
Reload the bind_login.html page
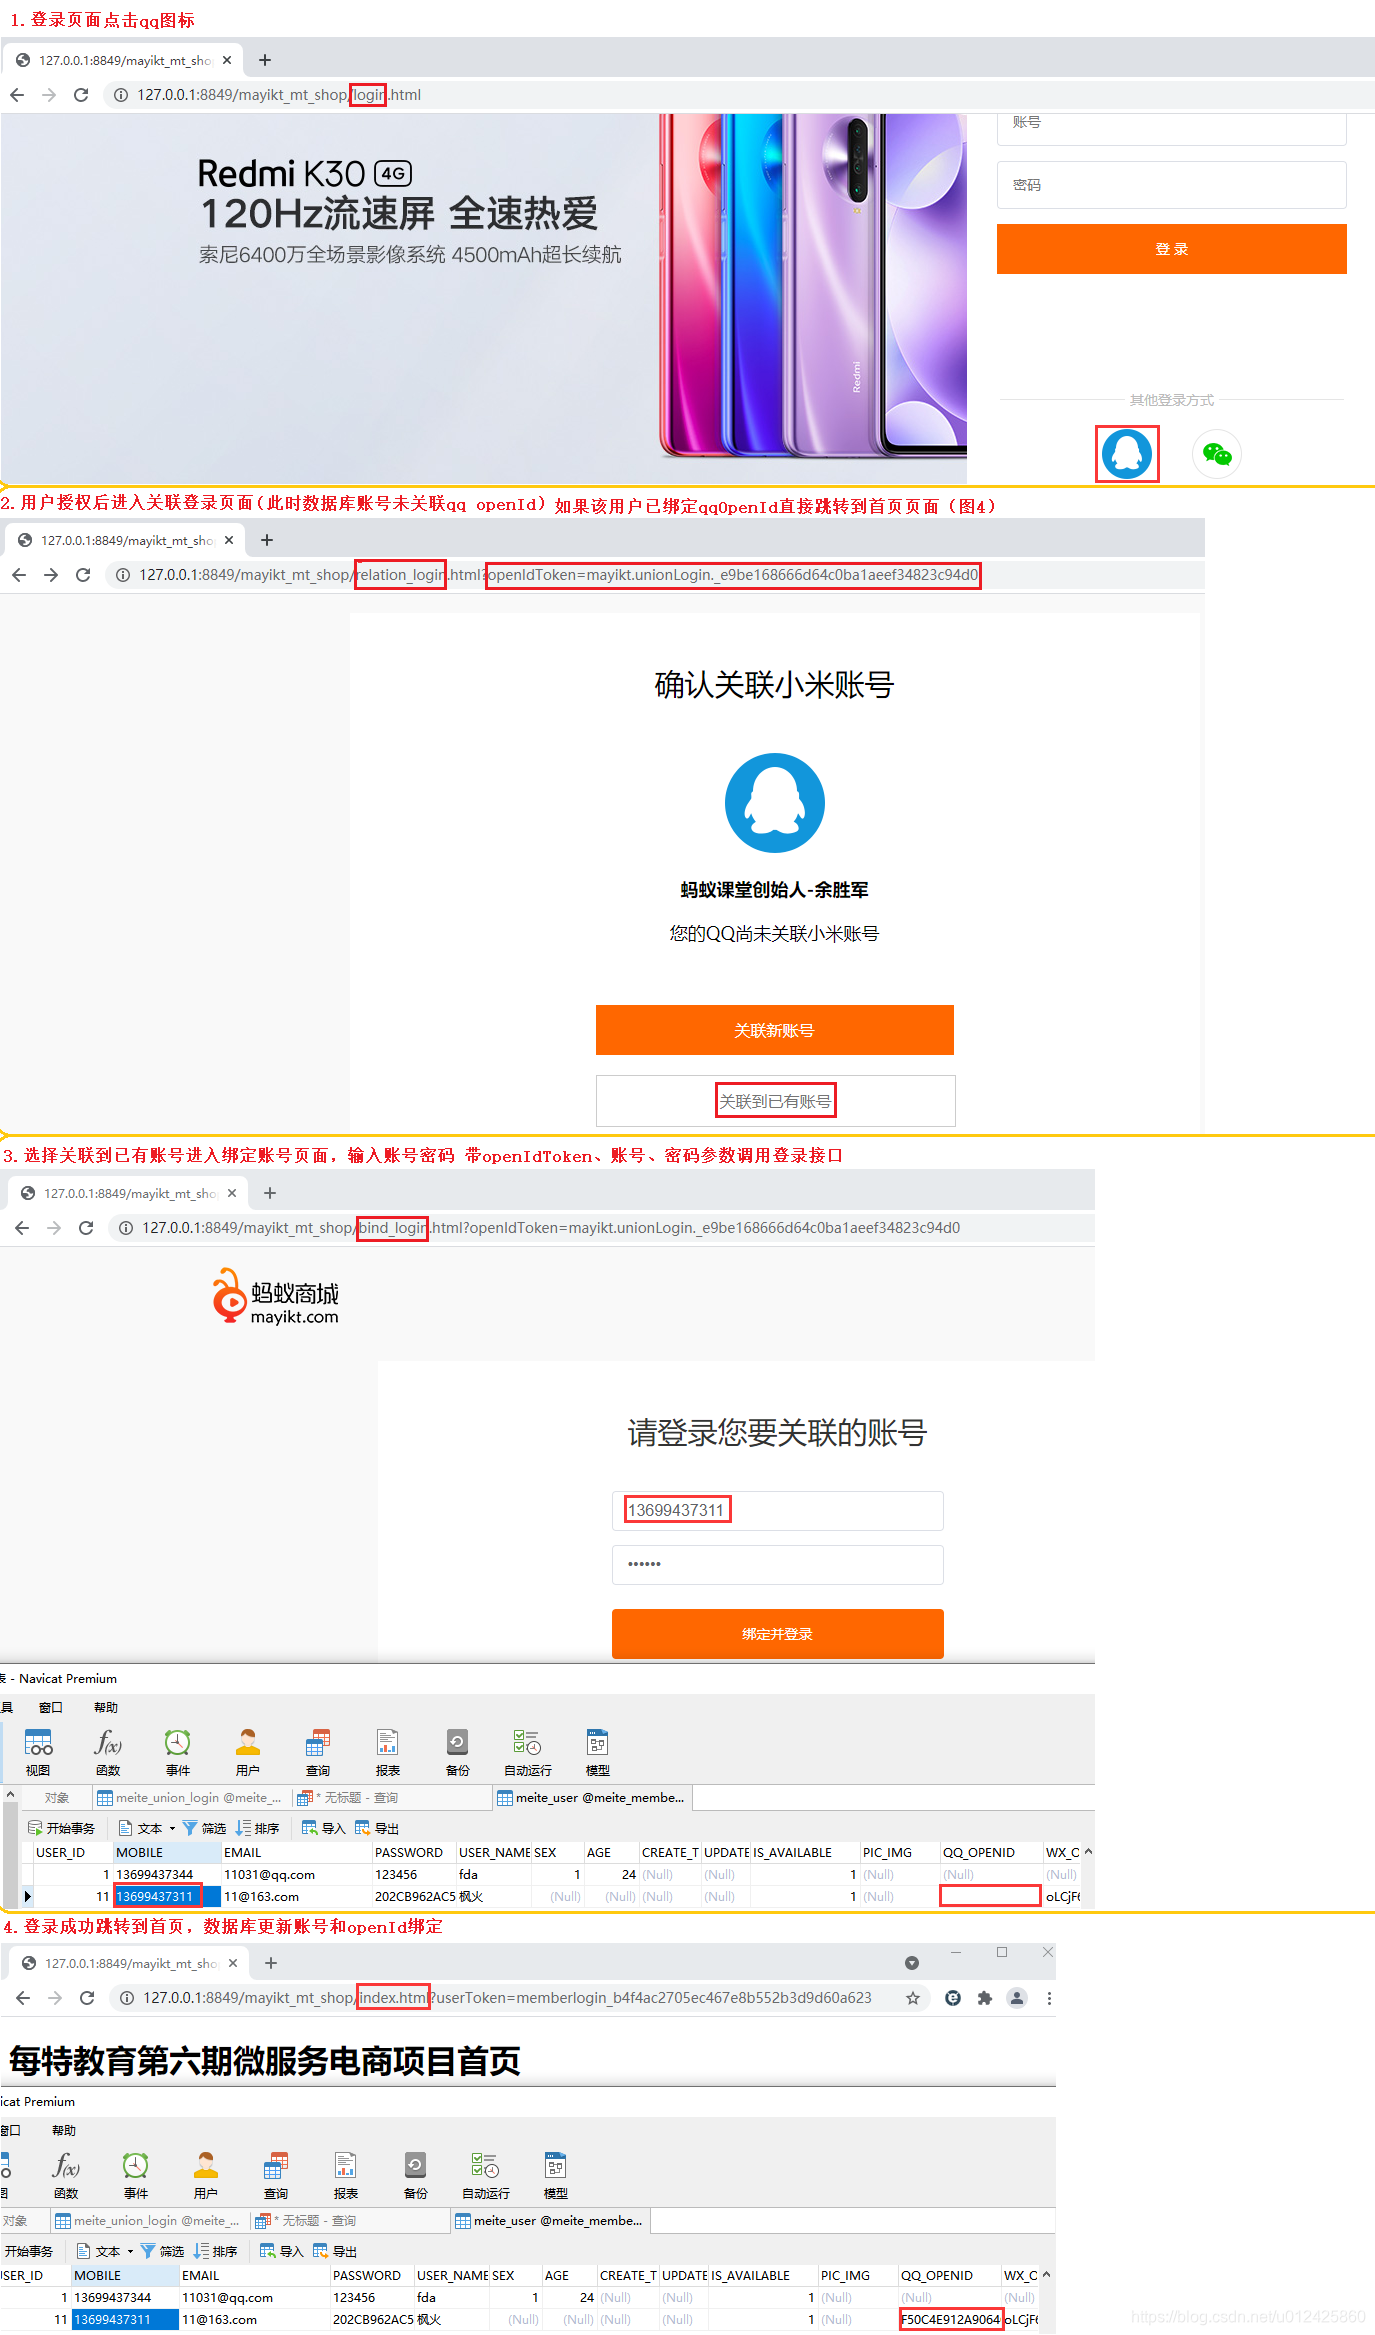(x=86, y=1228)
